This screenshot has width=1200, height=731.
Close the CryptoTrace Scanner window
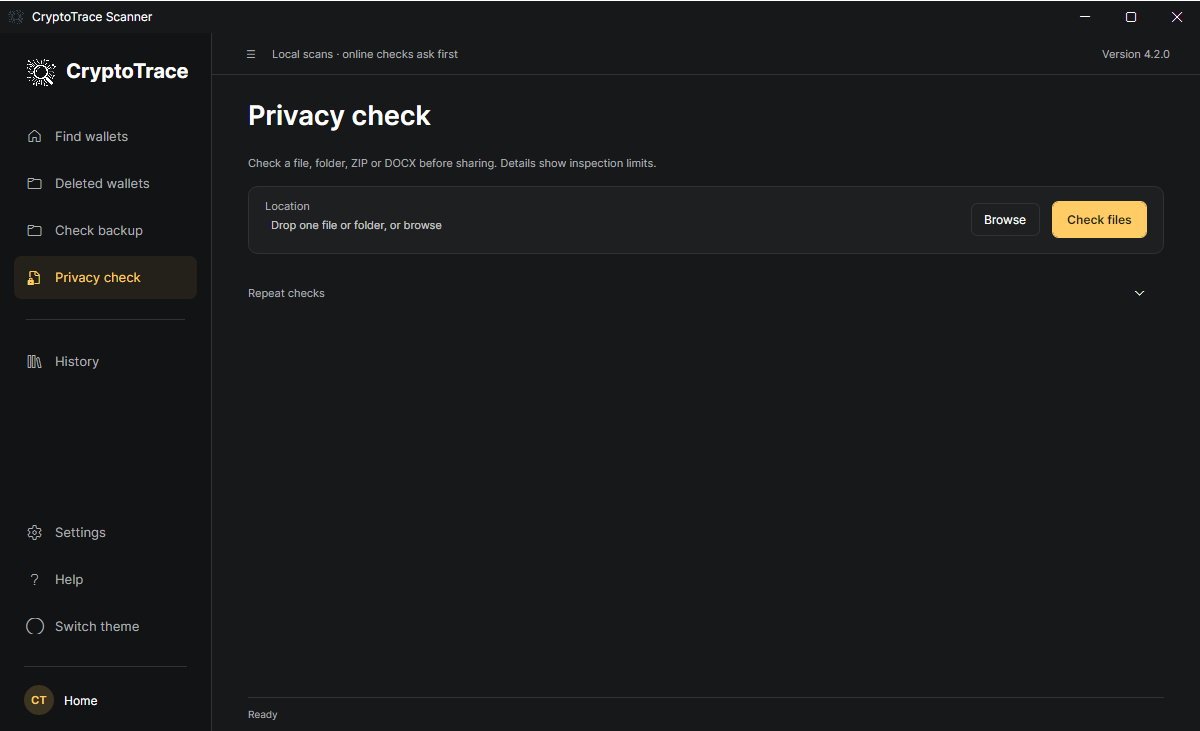pos(1177,17)
